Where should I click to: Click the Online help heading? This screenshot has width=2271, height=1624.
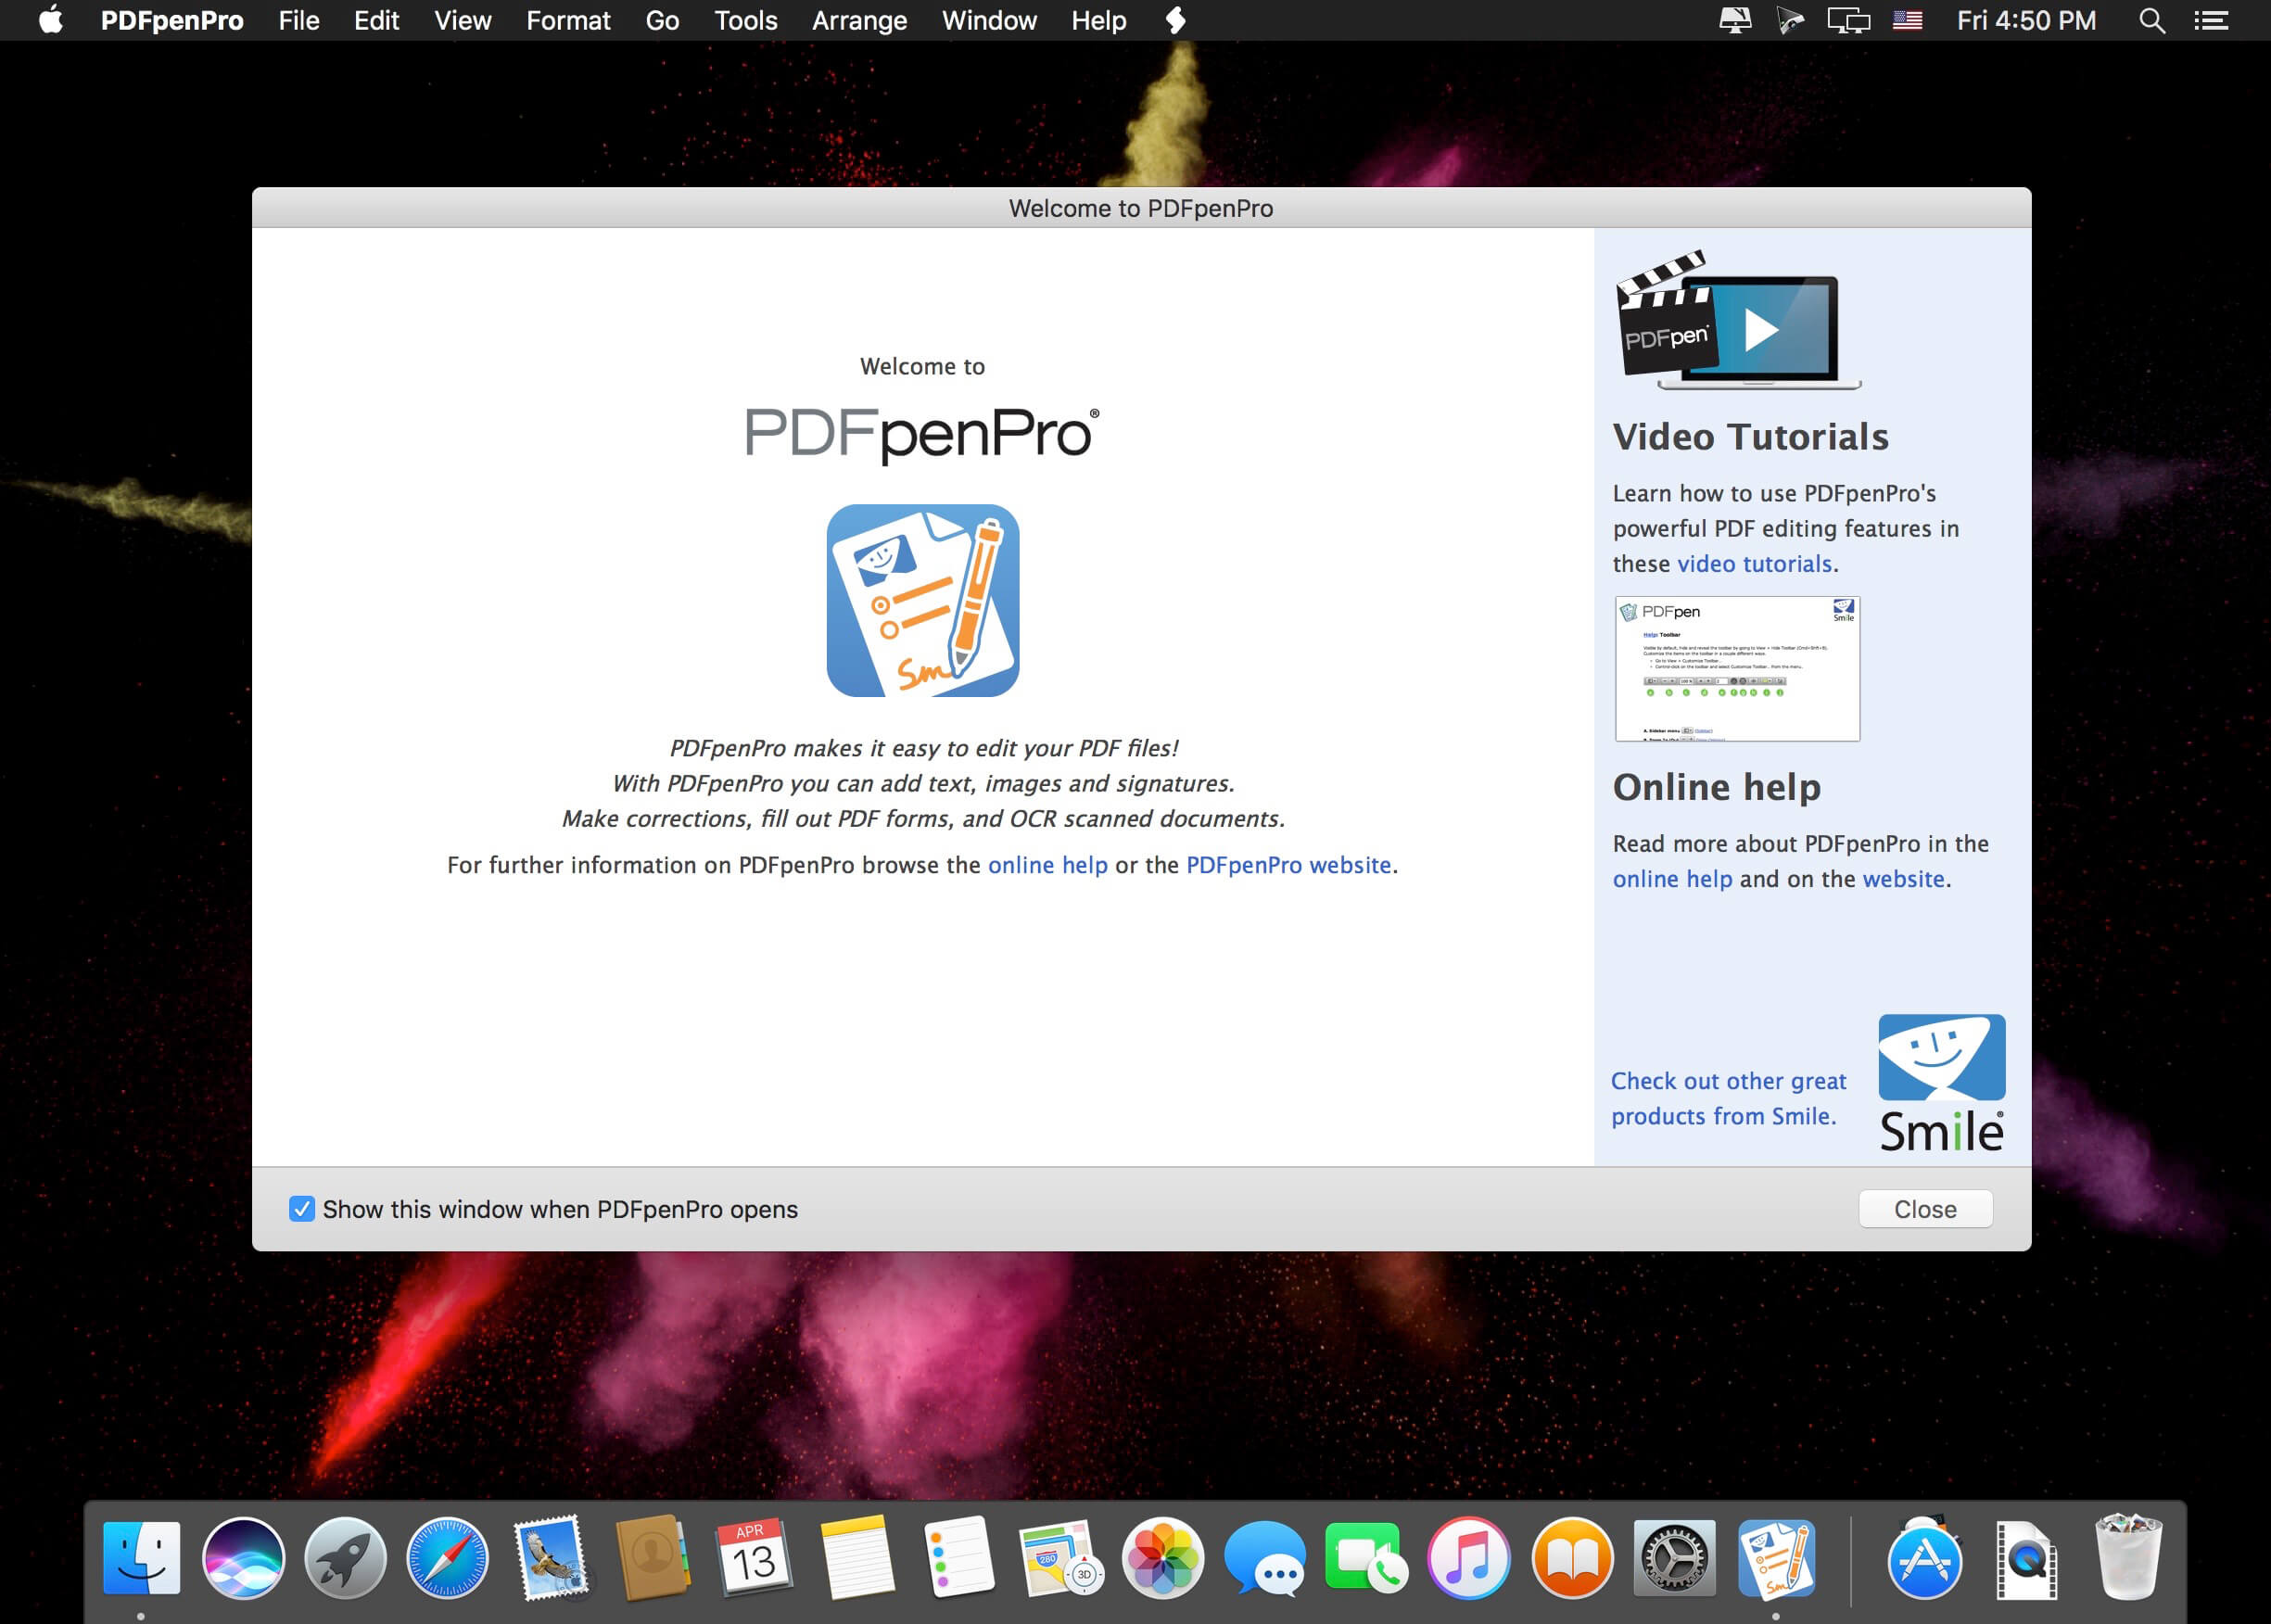[x=1716, y=787]
